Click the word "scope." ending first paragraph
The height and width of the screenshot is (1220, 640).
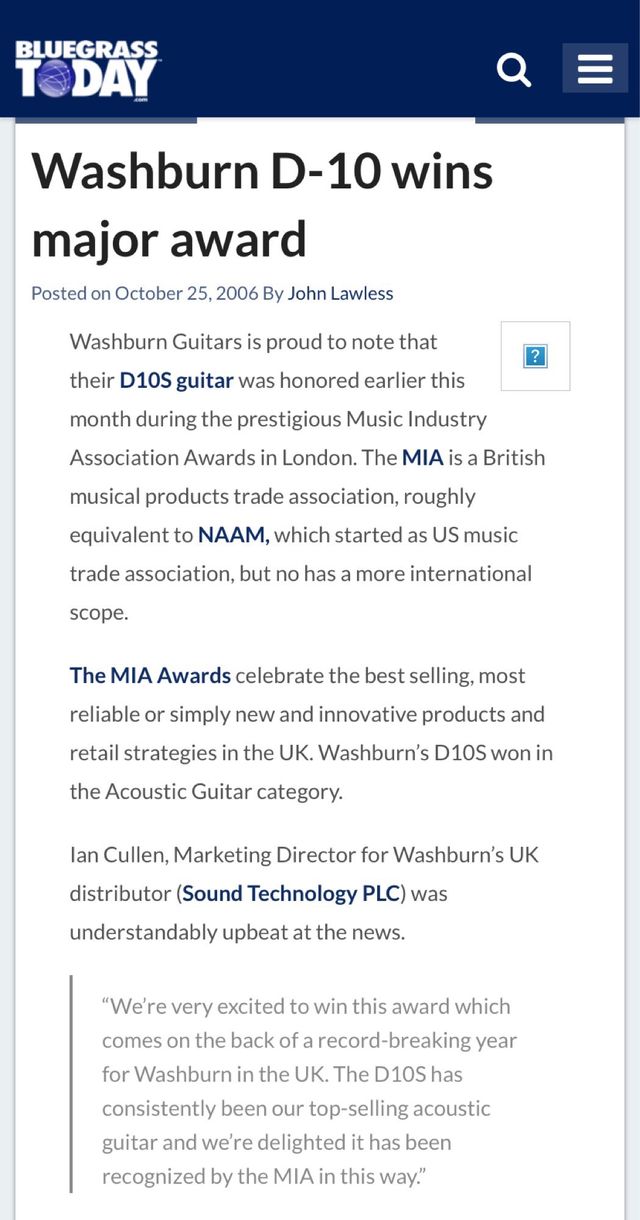pyautogui.click(x=99, y=612)
